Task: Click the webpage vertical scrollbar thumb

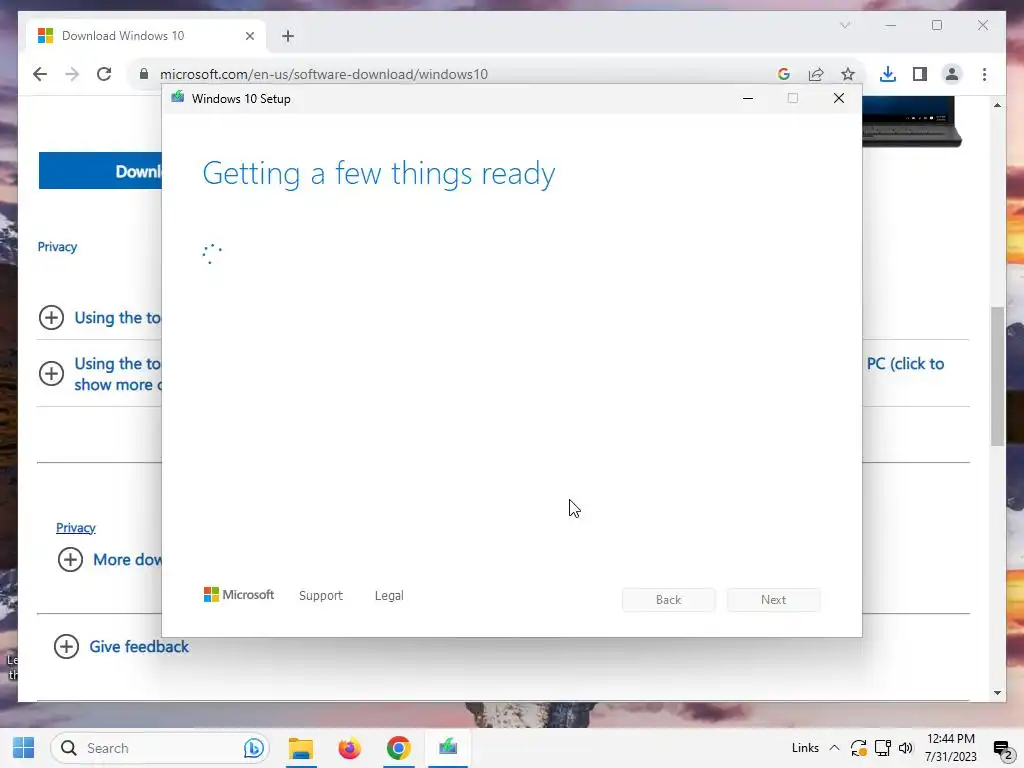Action: (997, 376)
